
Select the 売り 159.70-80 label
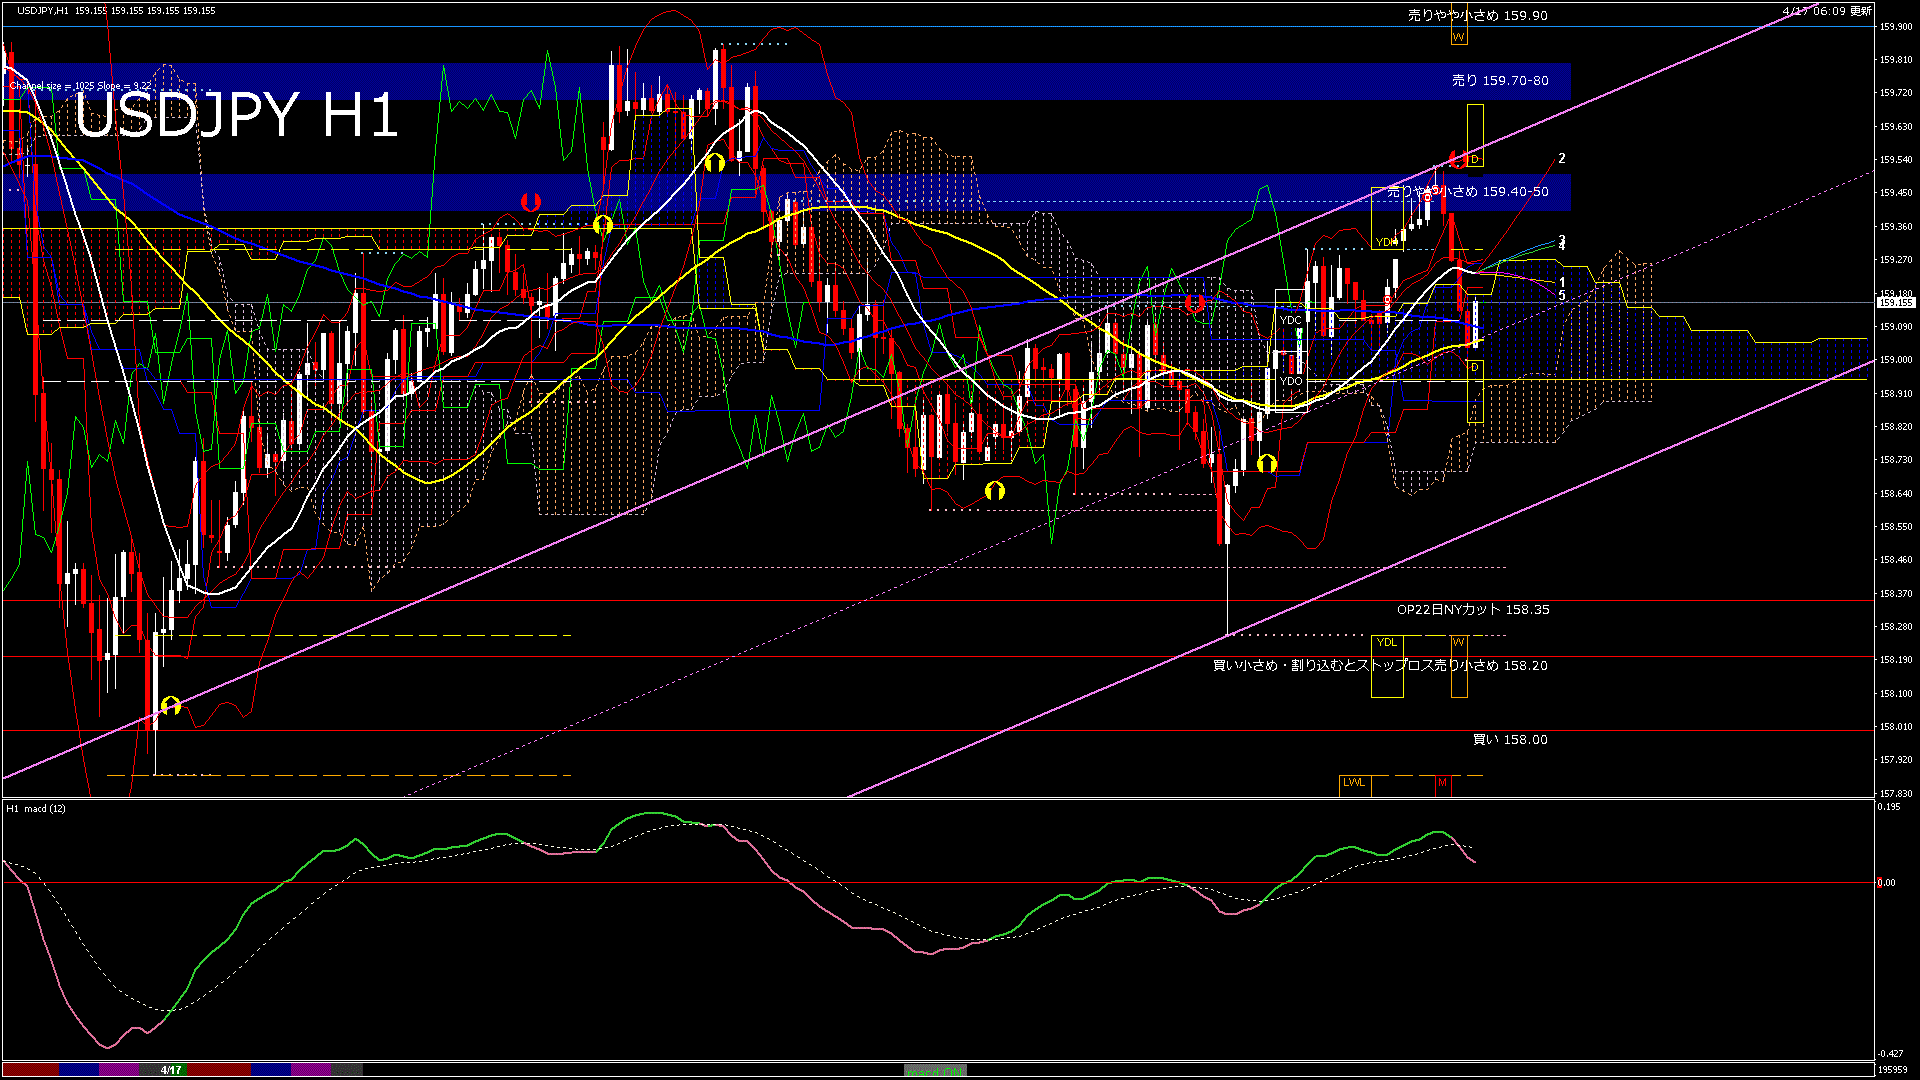[x=1499, y=81]
